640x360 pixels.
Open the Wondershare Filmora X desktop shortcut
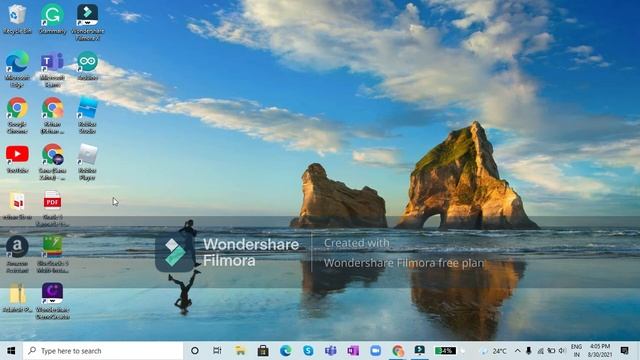point(87,22)
